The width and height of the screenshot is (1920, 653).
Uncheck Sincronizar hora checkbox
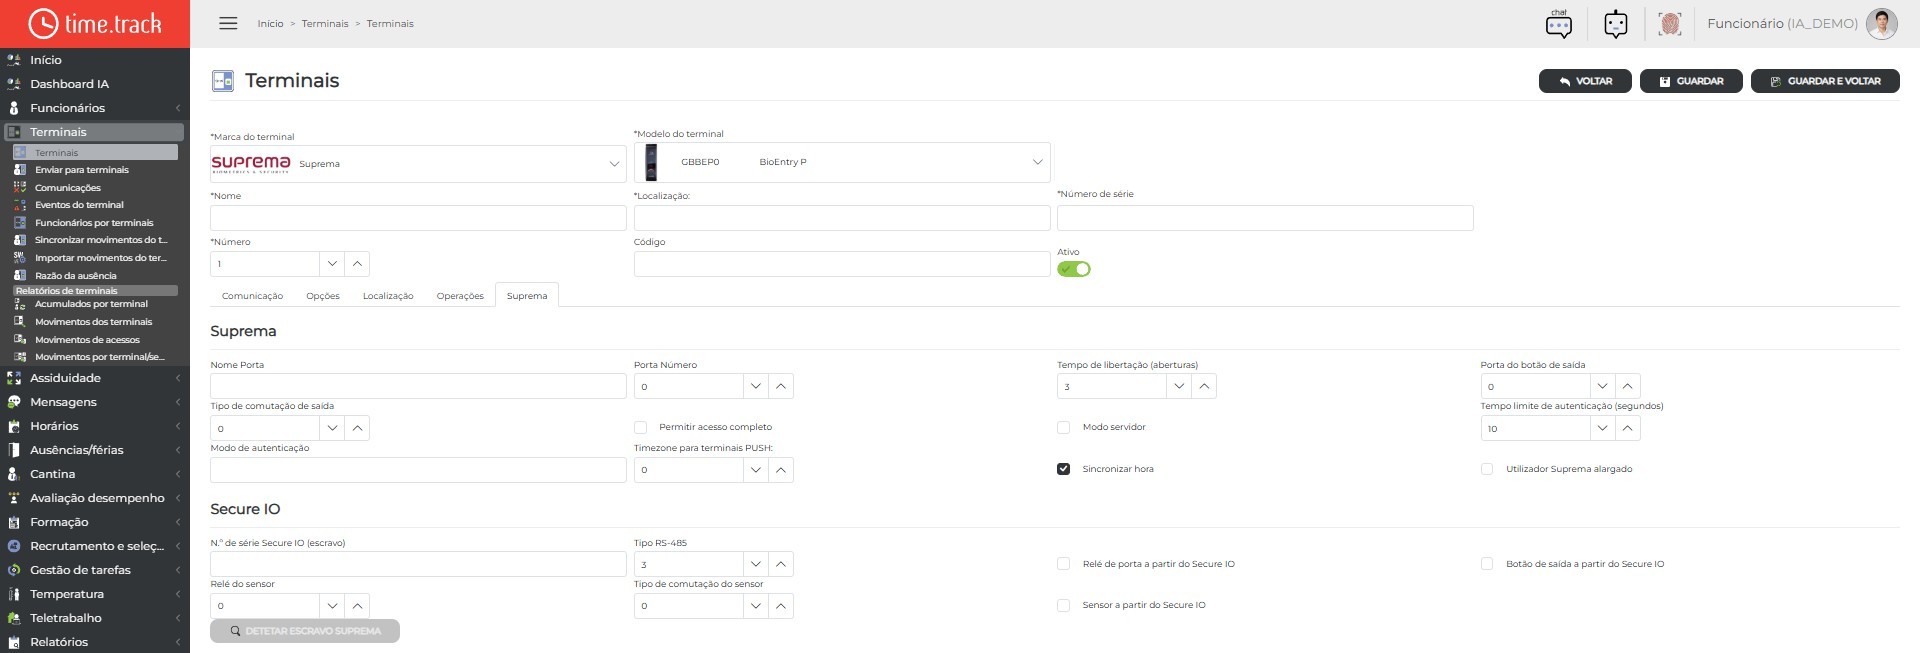1063,469
